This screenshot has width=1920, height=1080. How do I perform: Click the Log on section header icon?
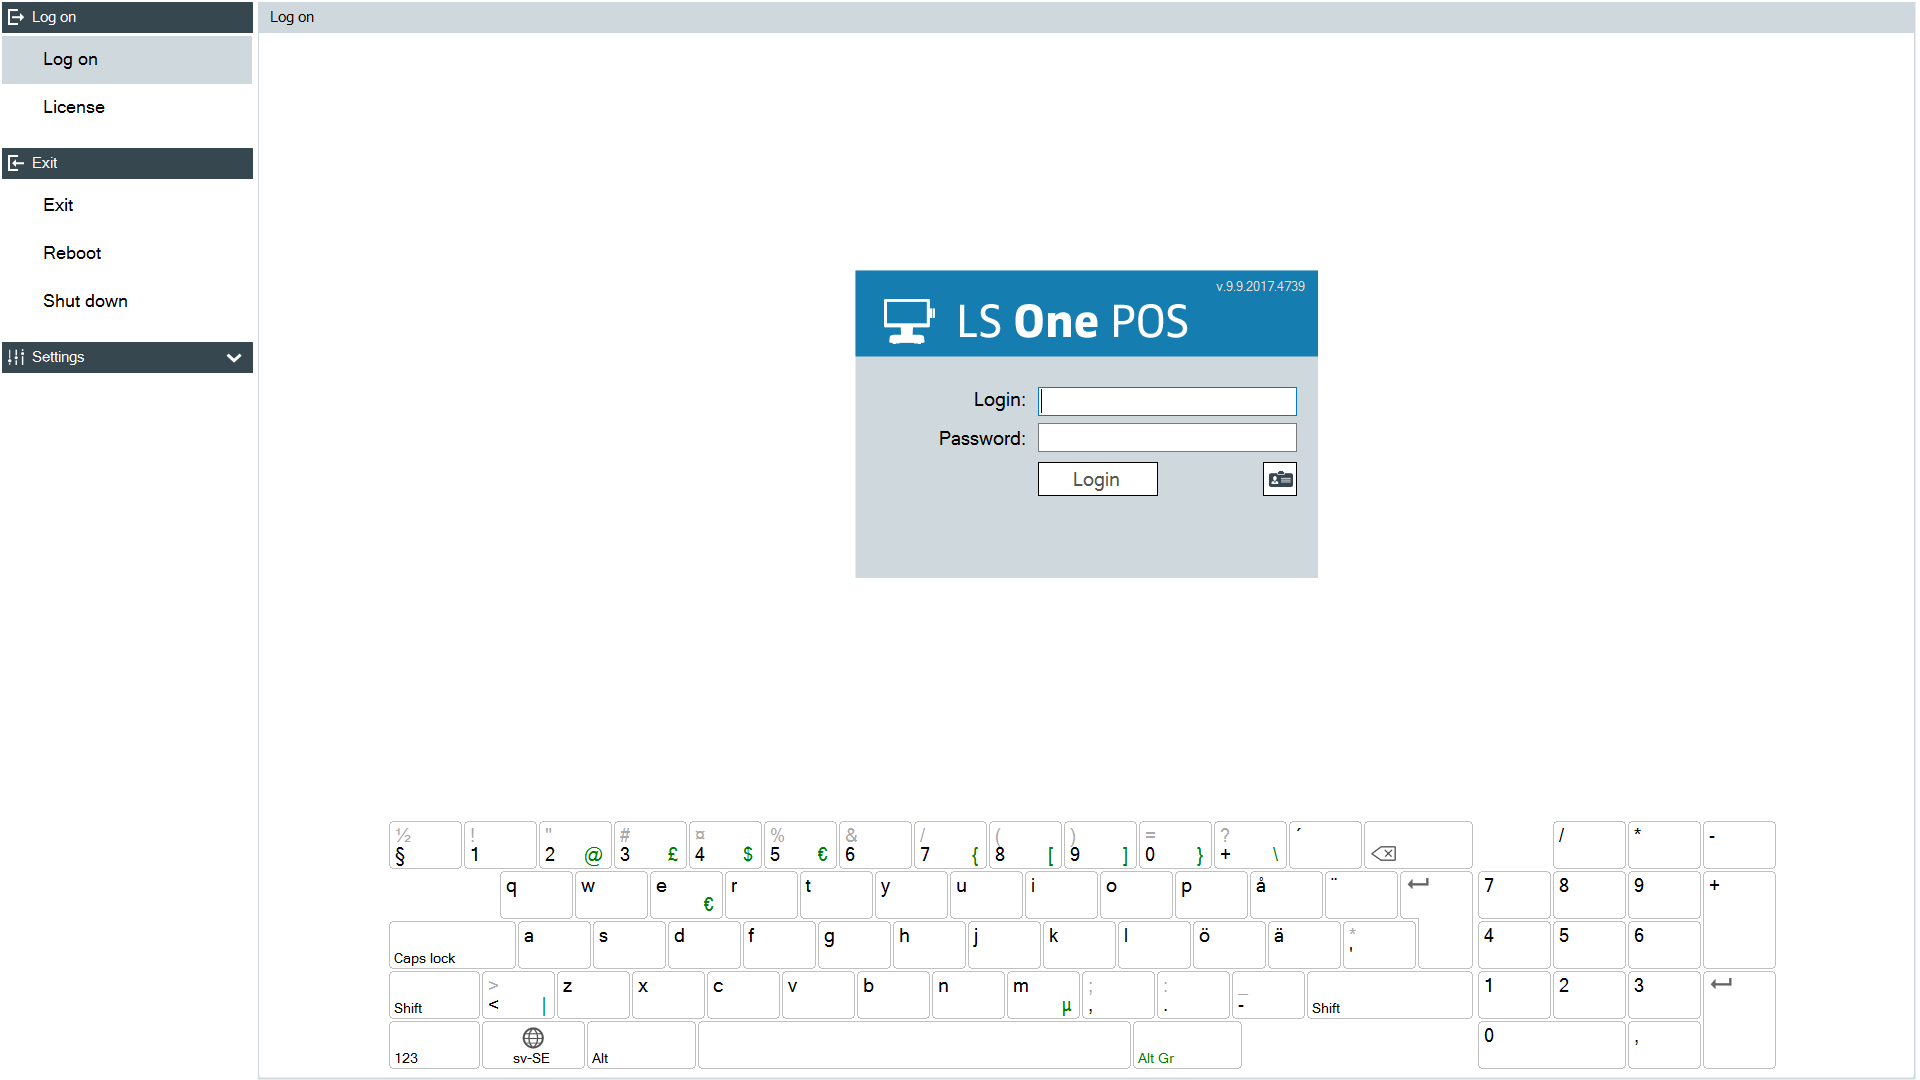[16, 17]
